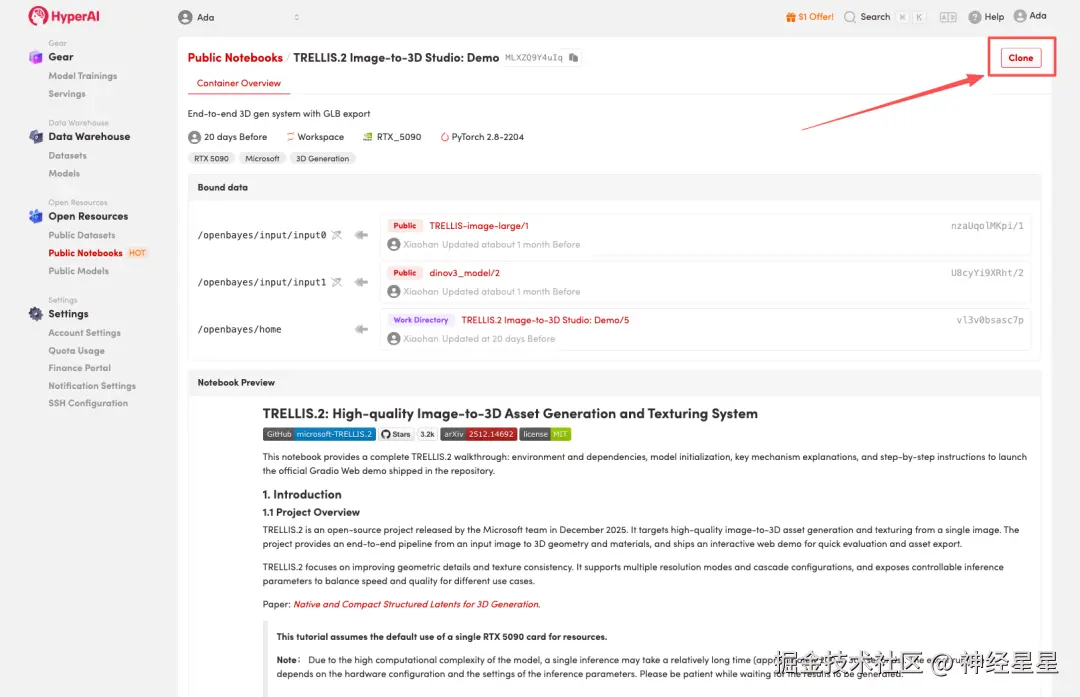Click the Workspace icon in the info row
The image size is (1080, 697).
point(290,137)
